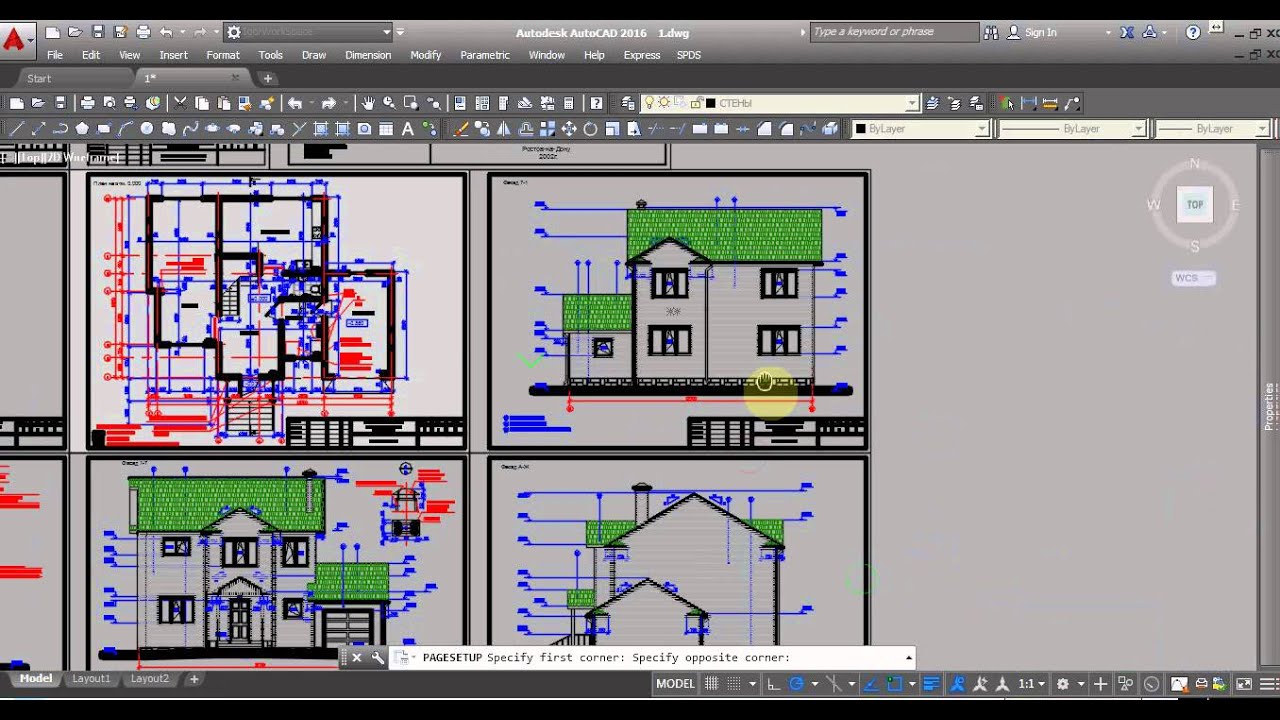This screenshot has height=720, width=1280.
Task: Click the black layer color swatch beside СТЕНЫ
Action: click(711, 103)
